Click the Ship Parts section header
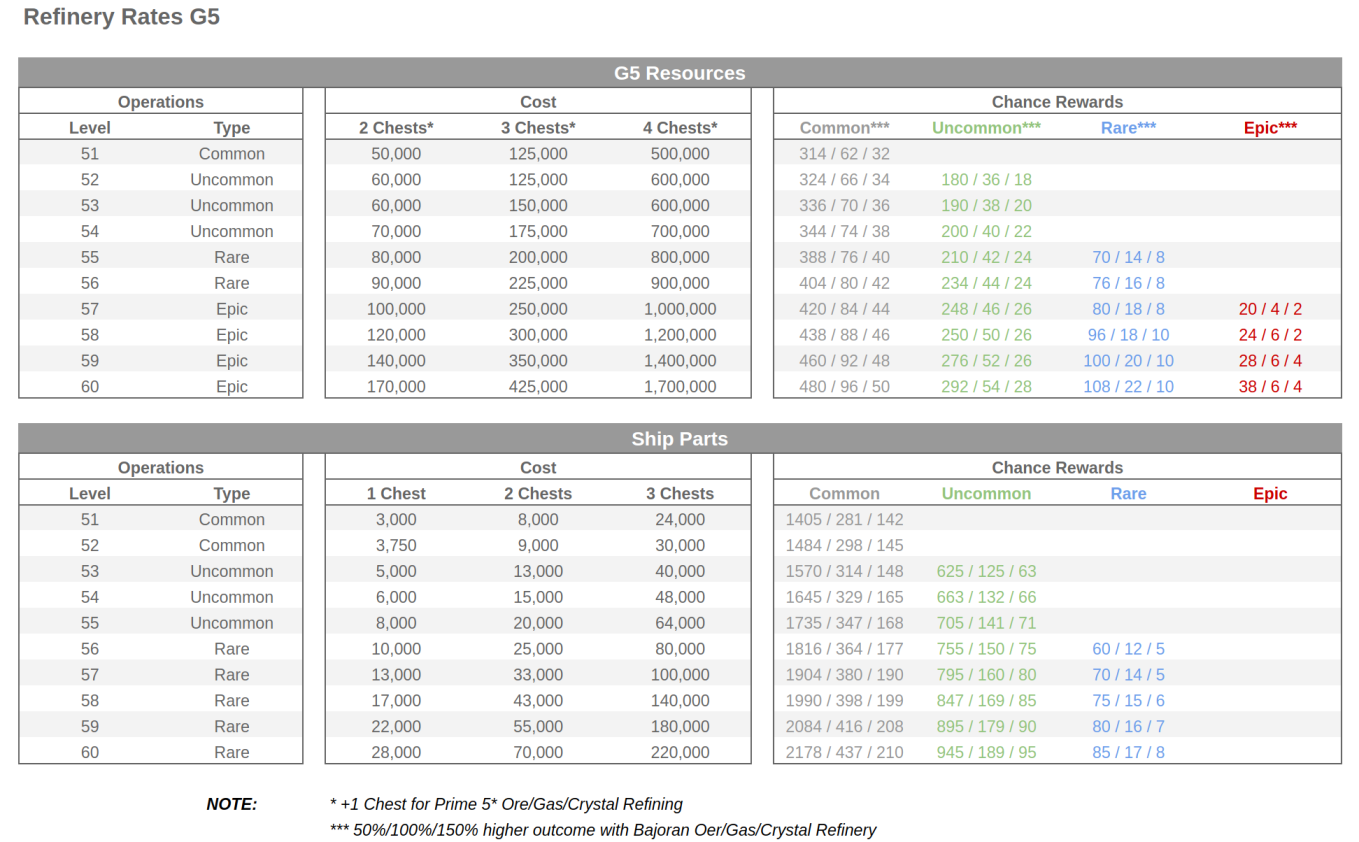 [x=681, y=438]
